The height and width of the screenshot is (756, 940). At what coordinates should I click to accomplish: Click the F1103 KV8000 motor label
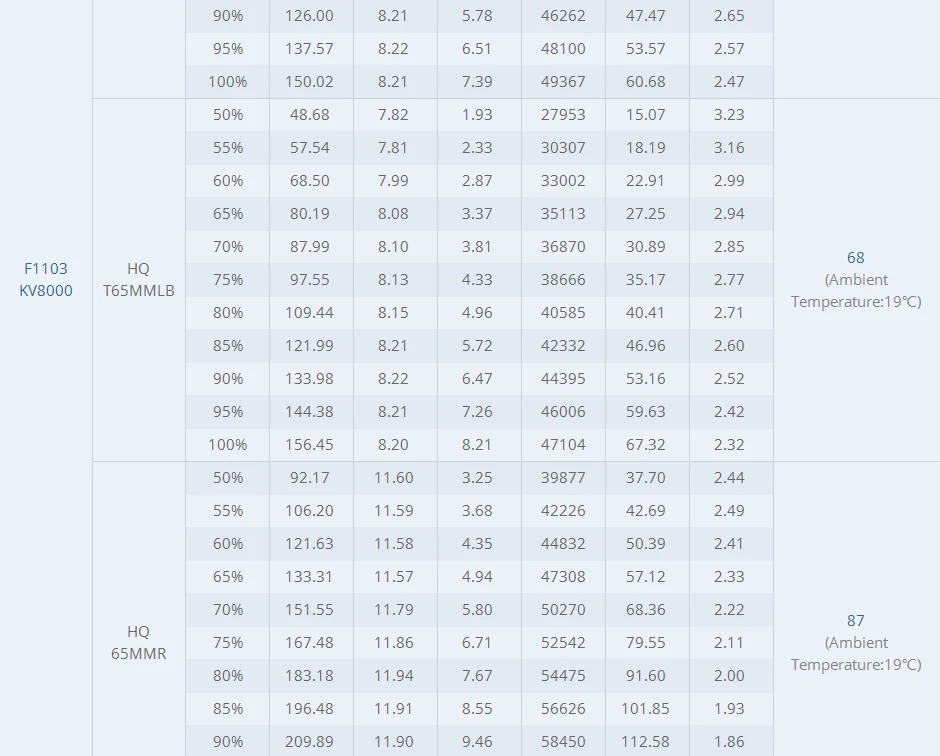click(46, 279)
